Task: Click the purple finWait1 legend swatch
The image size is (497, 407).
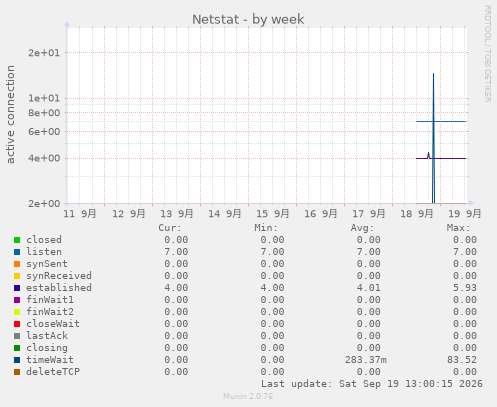Action: (x=17, y=300)
